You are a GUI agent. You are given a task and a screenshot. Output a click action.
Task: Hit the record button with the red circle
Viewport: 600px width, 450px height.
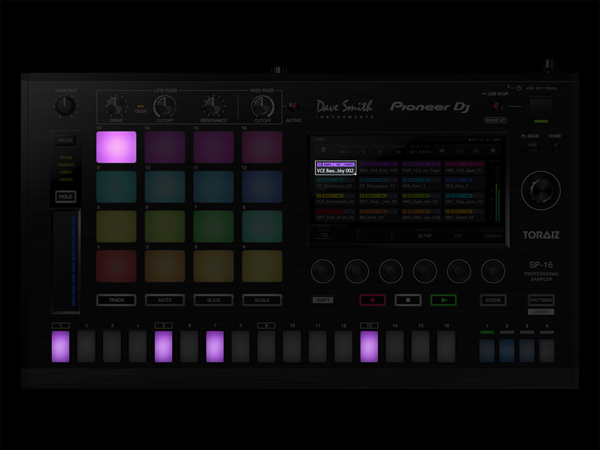pos(372,300)
